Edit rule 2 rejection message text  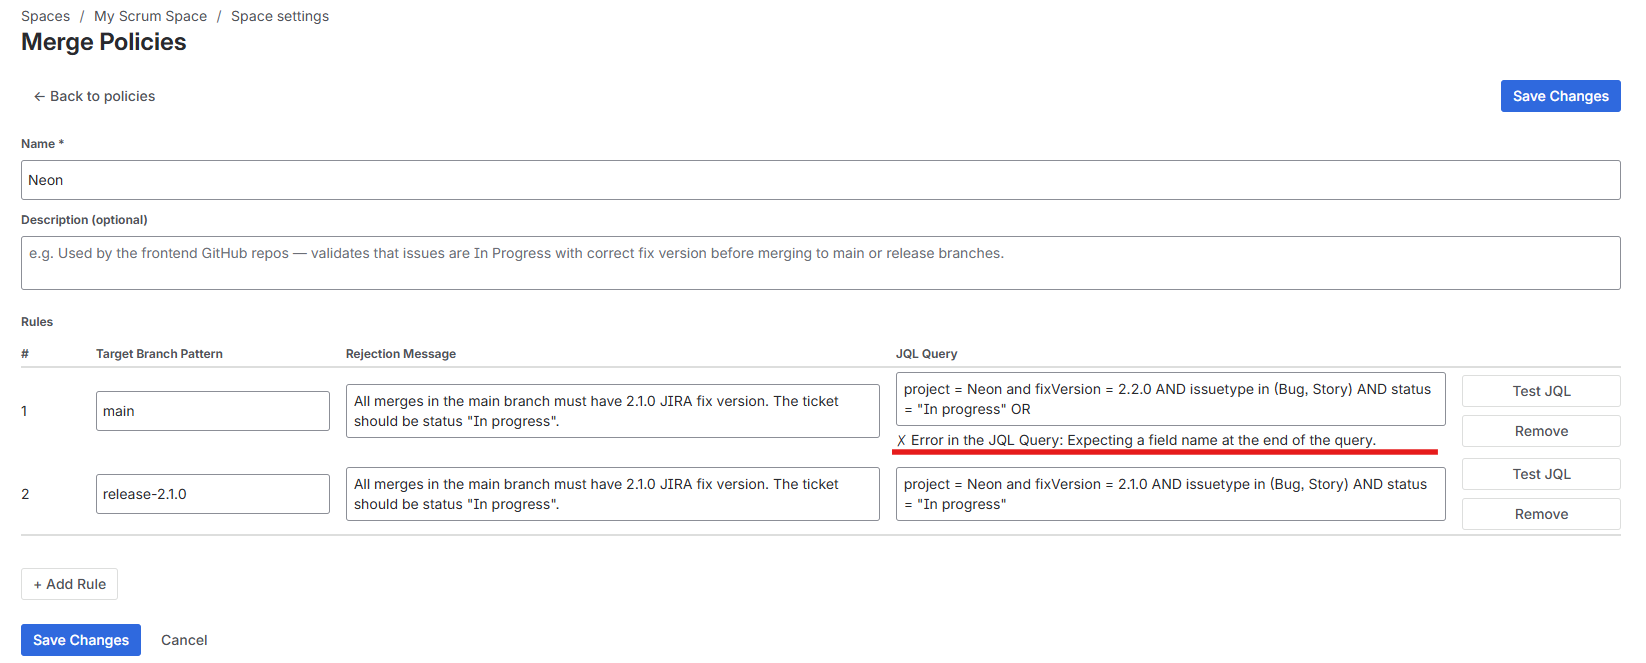tap(612, 494)
